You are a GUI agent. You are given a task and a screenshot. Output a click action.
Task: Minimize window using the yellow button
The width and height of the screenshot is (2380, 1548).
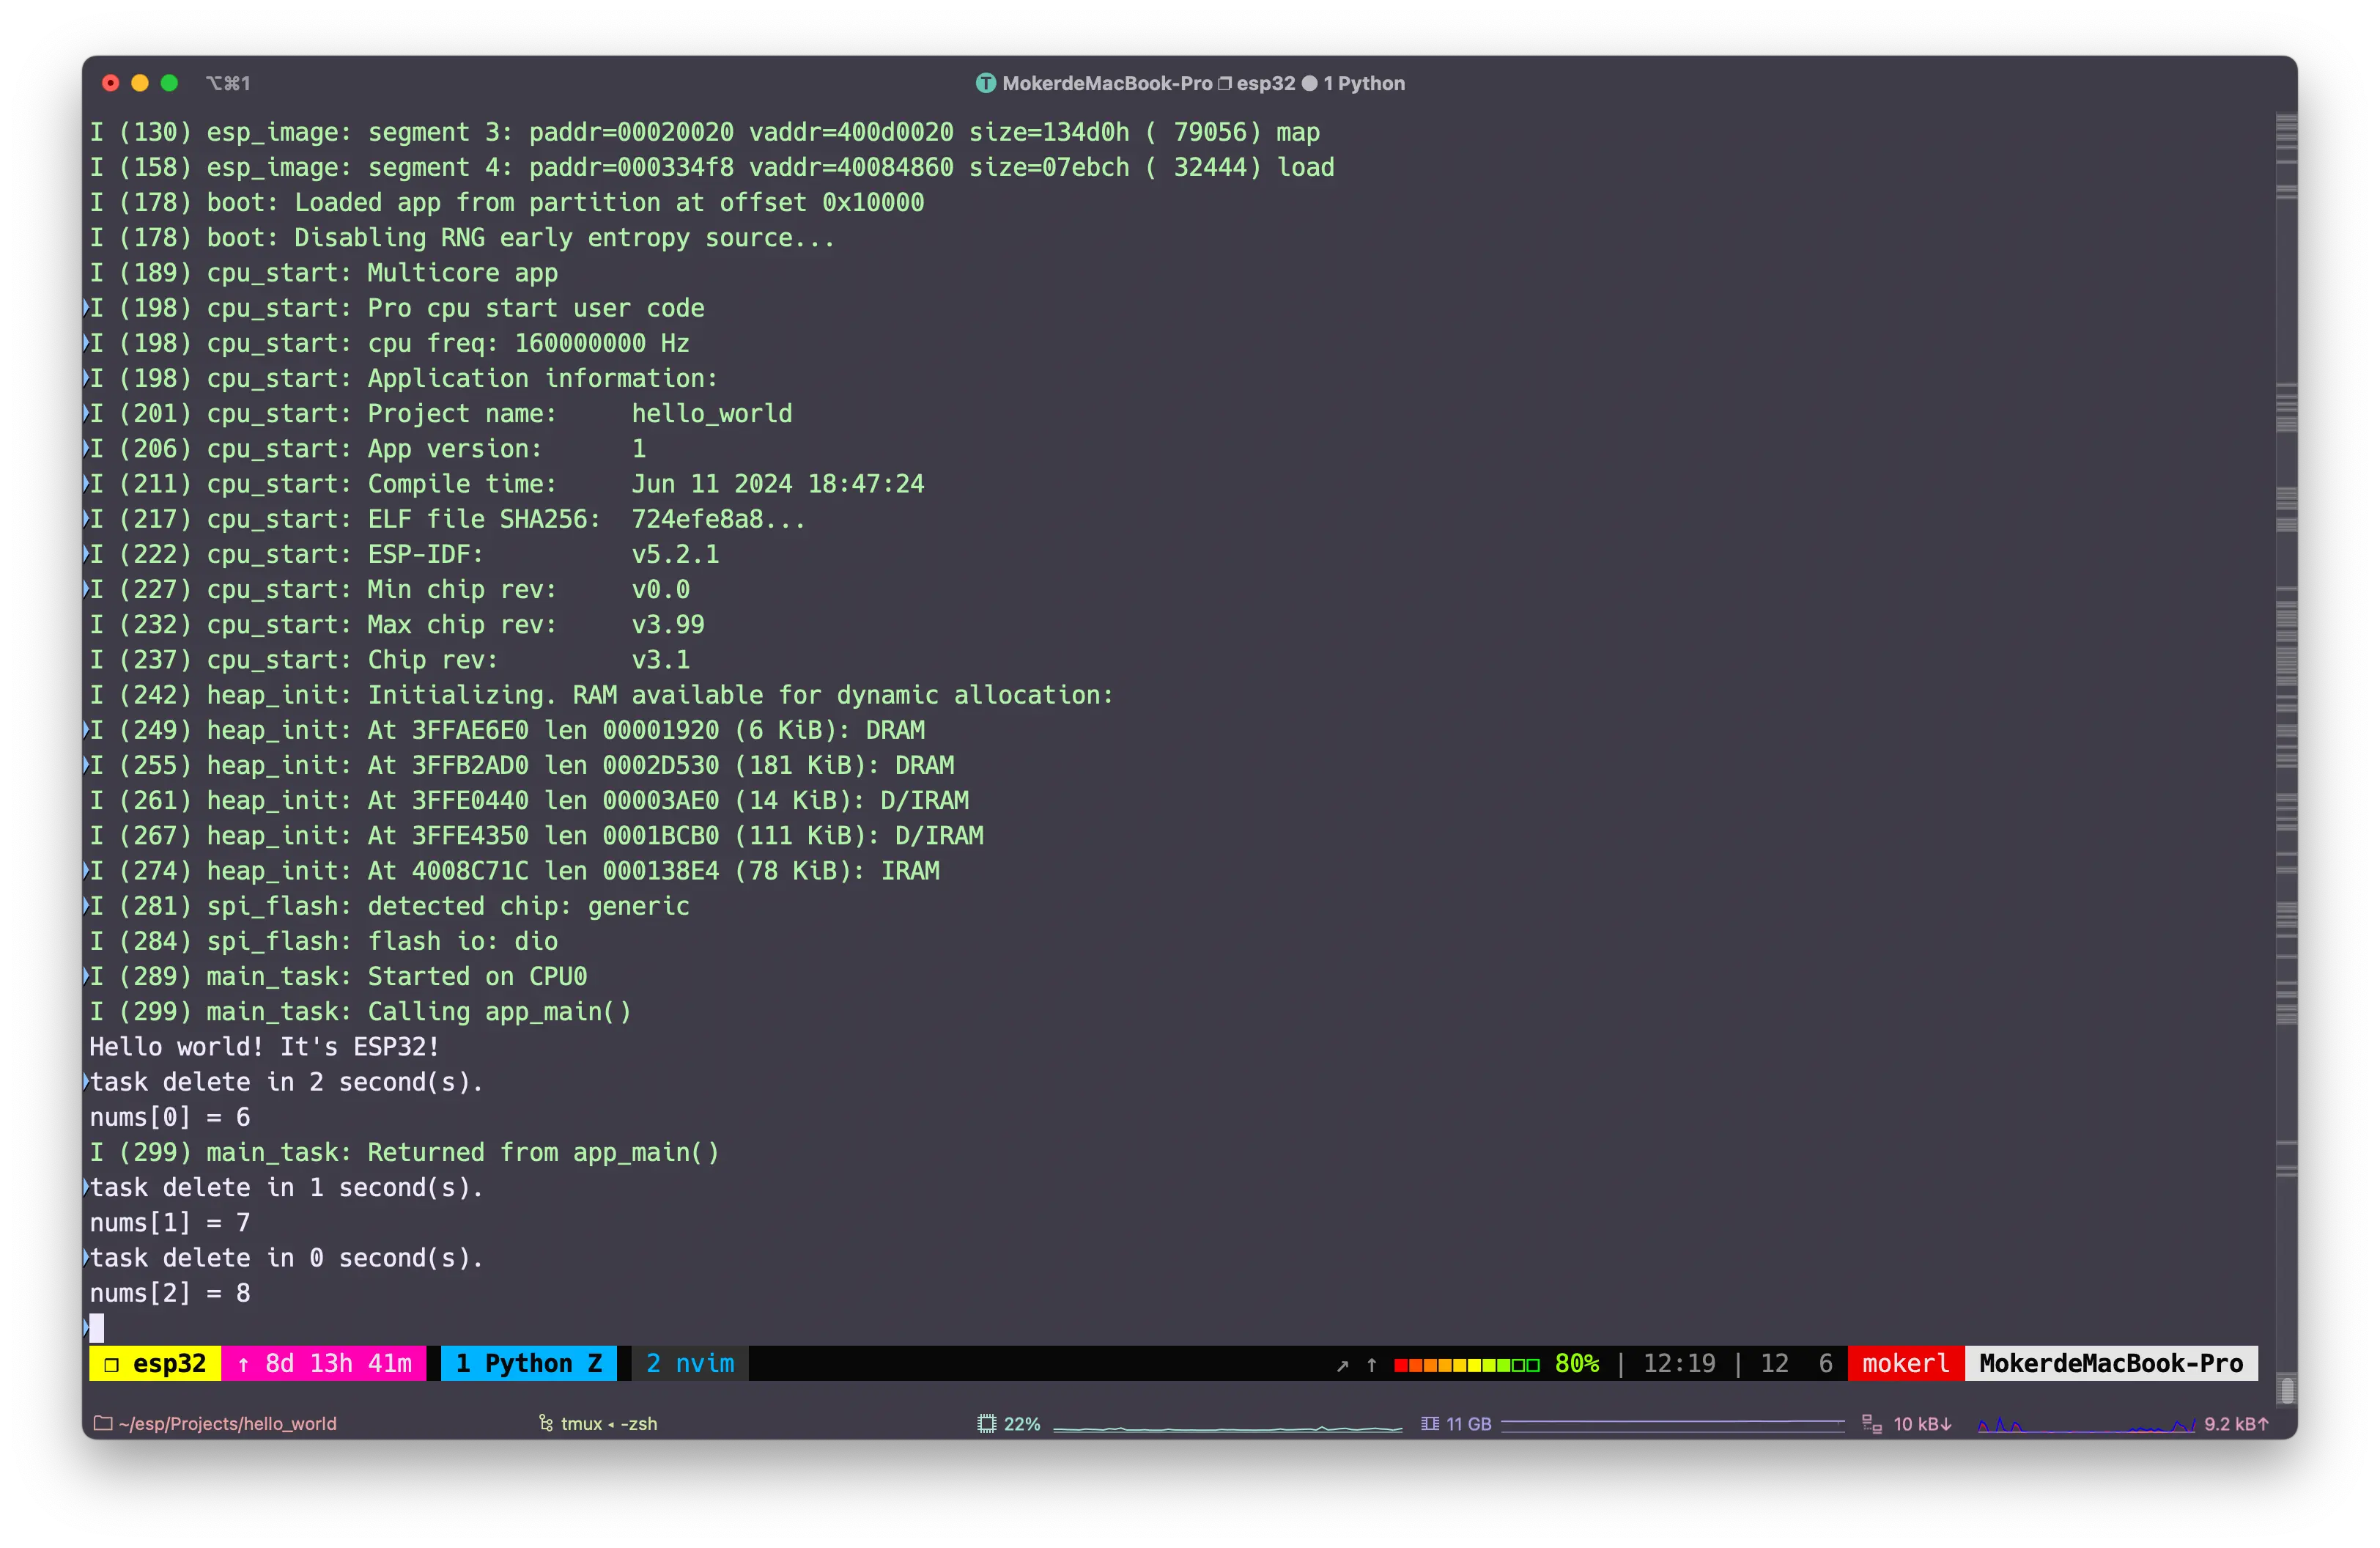[x=140, y=83]
